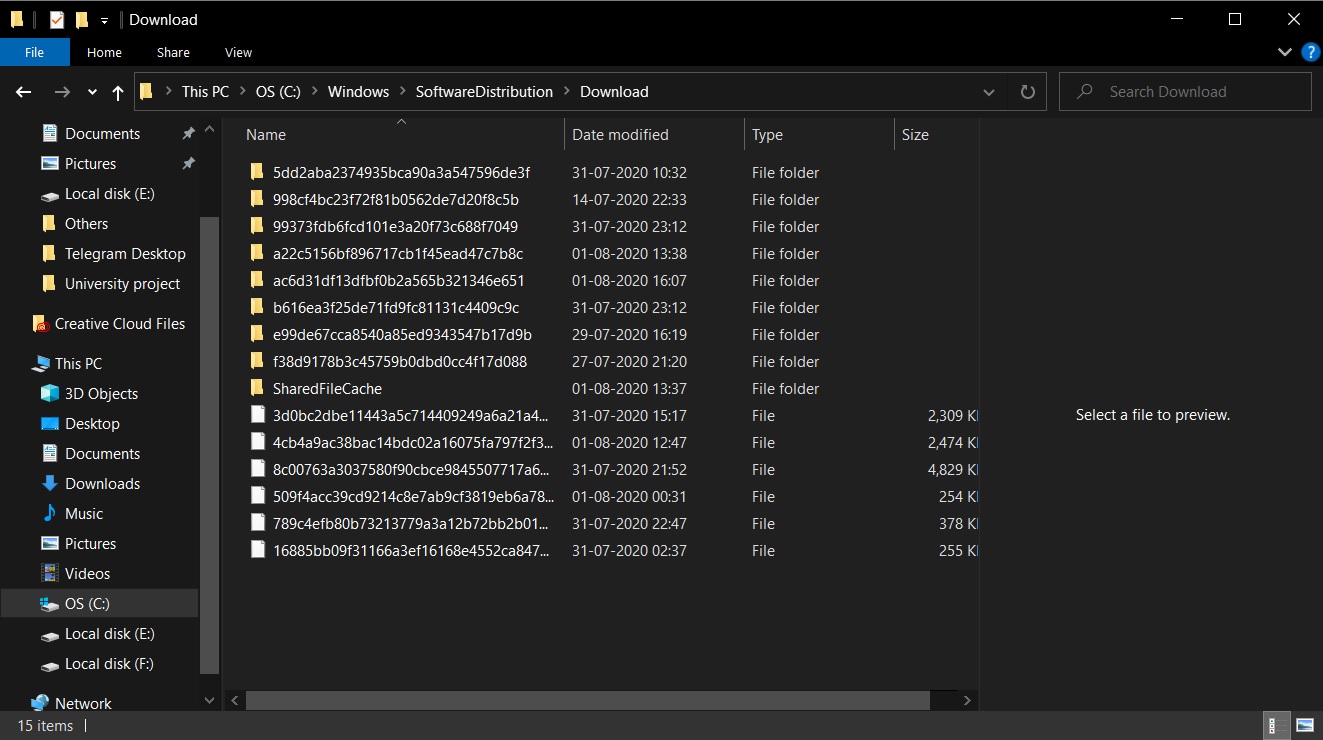The height and width of the screenshot is (740, 1323).
Task: Go up one folder level with Up arrow
Action: pyautogui.click(x=118, y=92)
